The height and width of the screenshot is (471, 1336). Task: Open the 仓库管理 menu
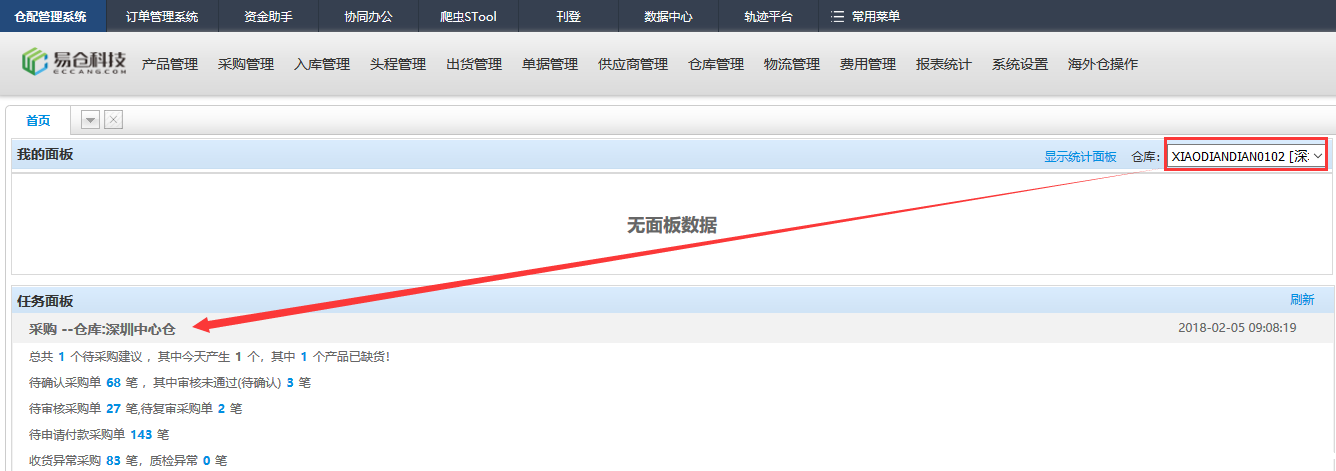tap(716, 64)
